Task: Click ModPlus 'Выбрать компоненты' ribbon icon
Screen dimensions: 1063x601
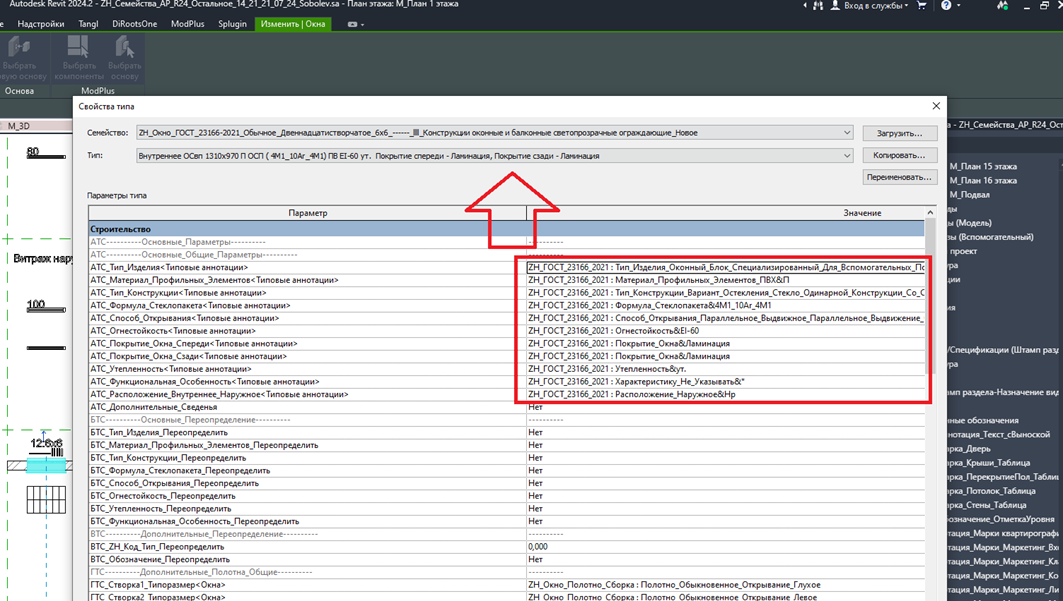Action: tap(78, 47)
